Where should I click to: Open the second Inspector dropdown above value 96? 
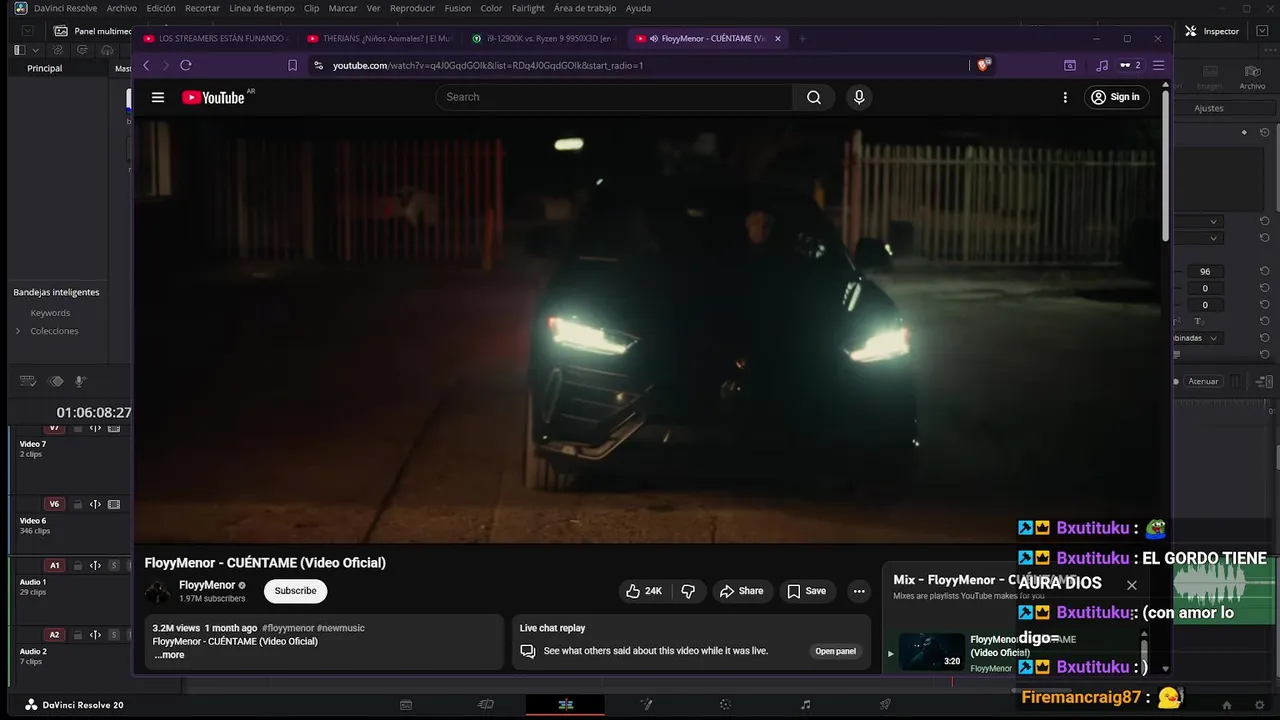pyautogui.click(x=1200, y=238)
